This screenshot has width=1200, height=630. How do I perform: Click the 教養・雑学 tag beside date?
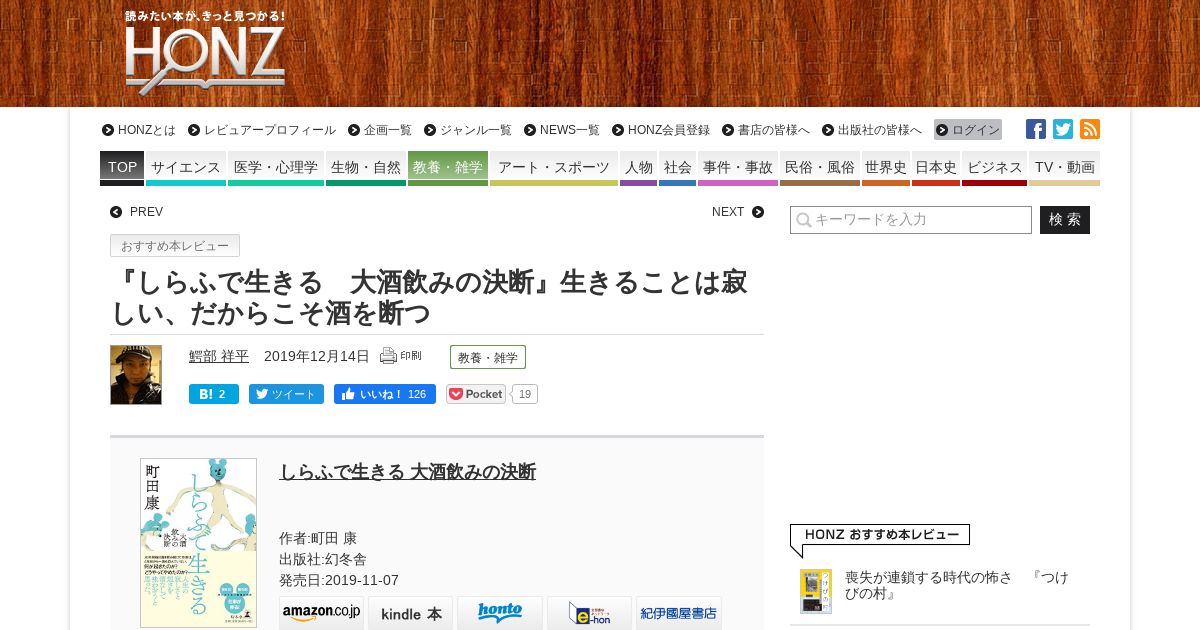pyautogui.click(x=488, y=357)
